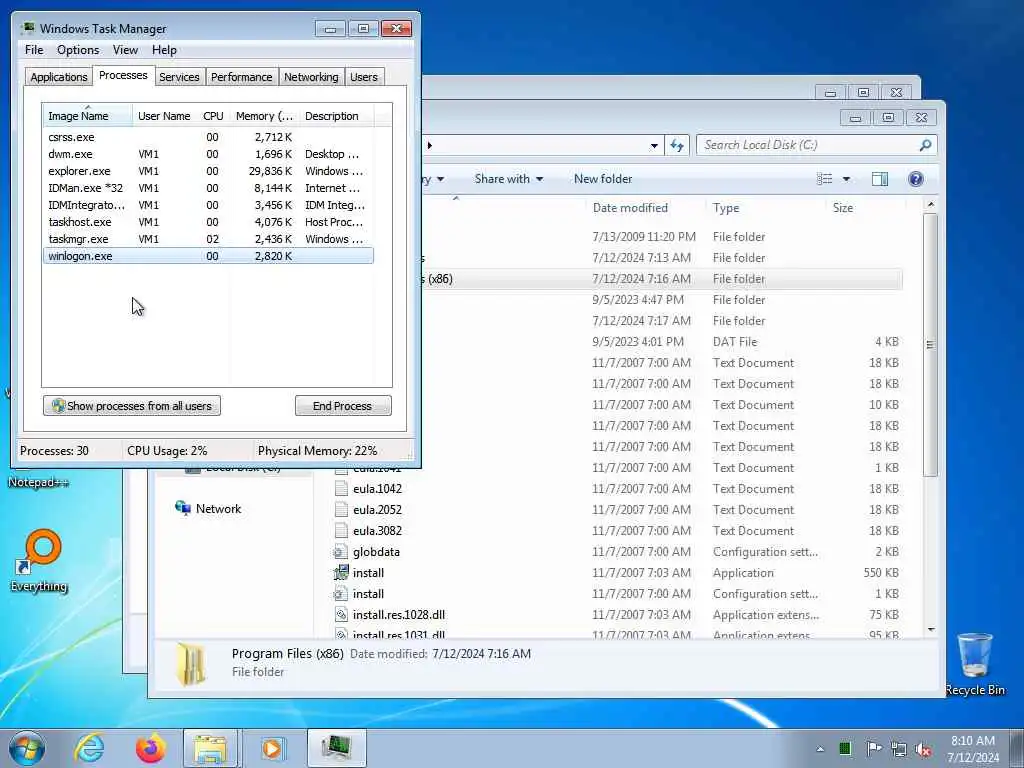Select the eula.2052 text document
This screenshot has width=1024, height=768.
[377, 510]
